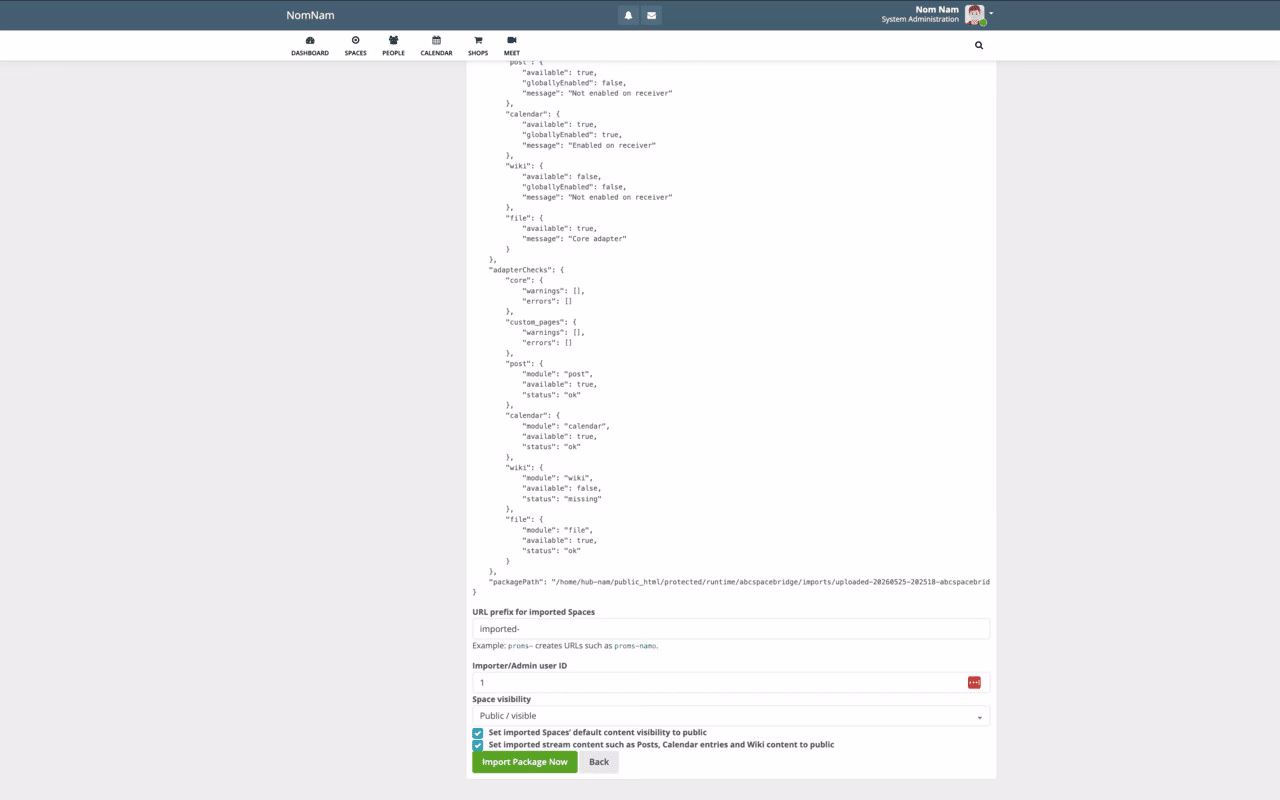The image size is (1280, 800).
Task: Click the Back button
Action: pos(599,762)
